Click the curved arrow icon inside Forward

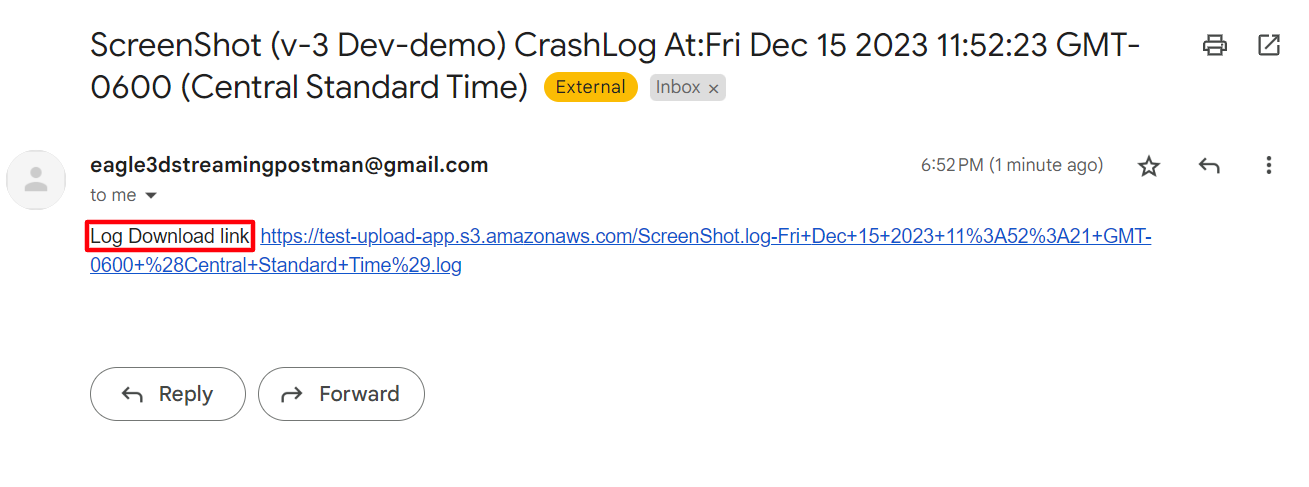(x=292, y=394)
